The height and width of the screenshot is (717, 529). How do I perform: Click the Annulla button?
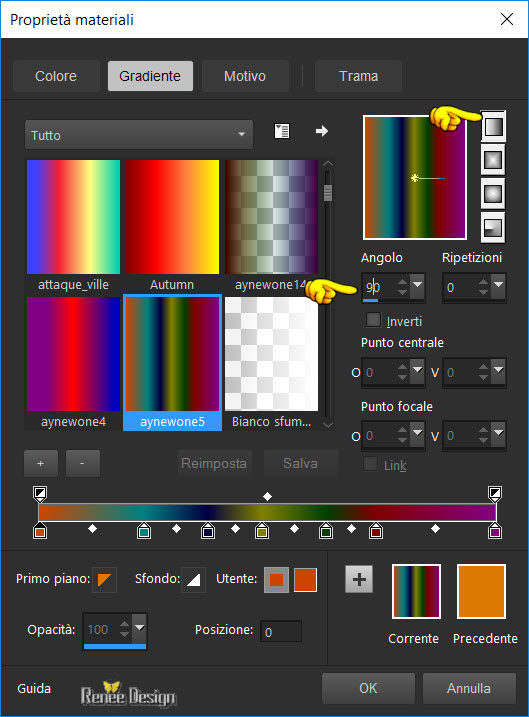(x=469, y=688)
